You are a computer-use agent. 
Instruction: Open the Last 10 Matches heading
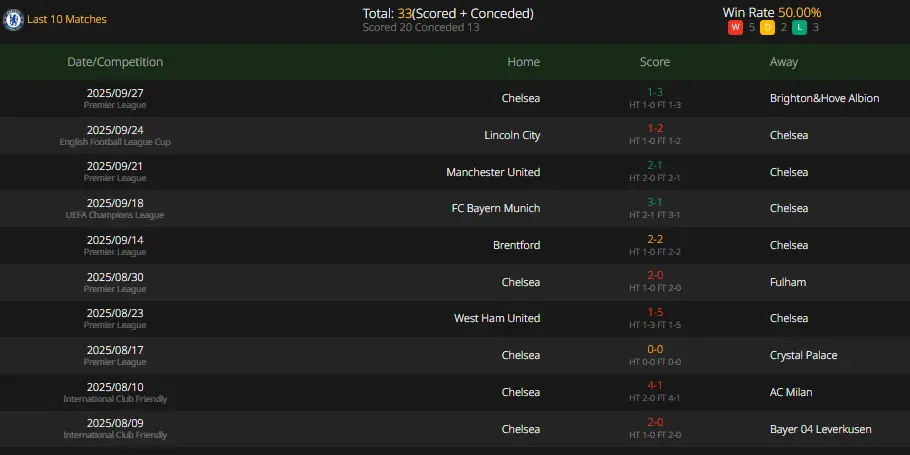67,19
